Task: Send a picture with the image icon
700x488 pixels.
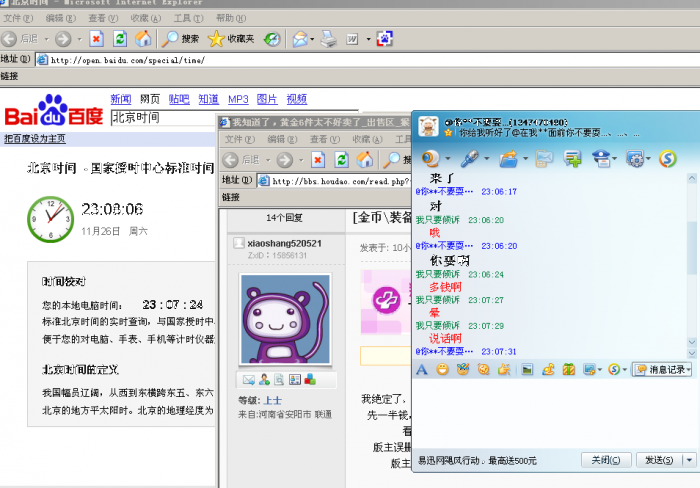Action: [527, 369]
